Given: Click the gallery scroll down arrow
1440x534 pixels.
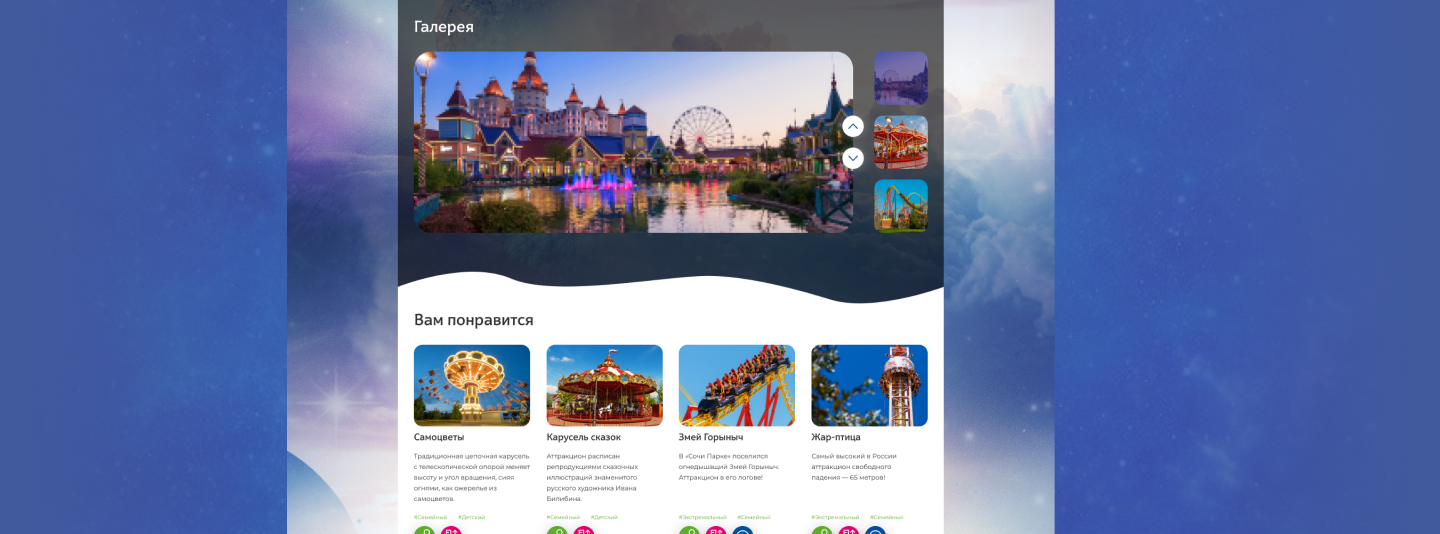Looking at the screenshot, I should [x=853, y=158].
